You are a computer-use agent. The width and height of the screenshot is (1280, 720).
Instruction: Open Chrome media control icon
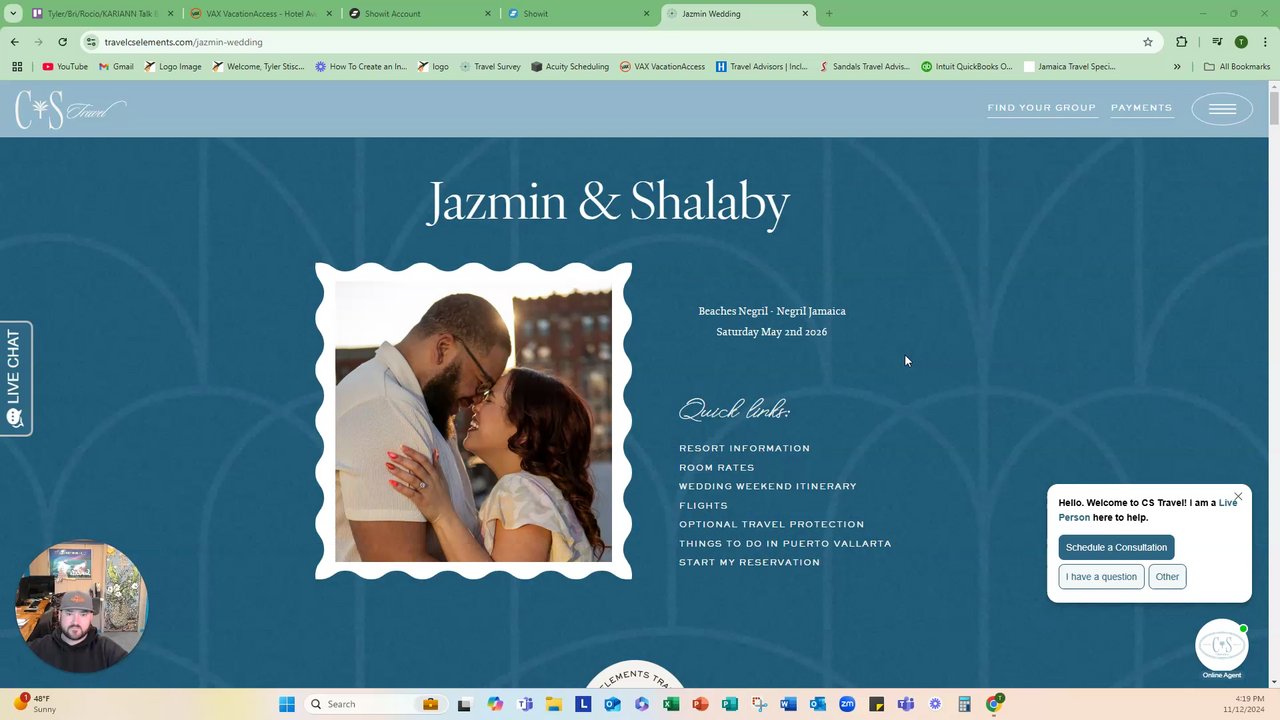click(x=1217, y=42)
